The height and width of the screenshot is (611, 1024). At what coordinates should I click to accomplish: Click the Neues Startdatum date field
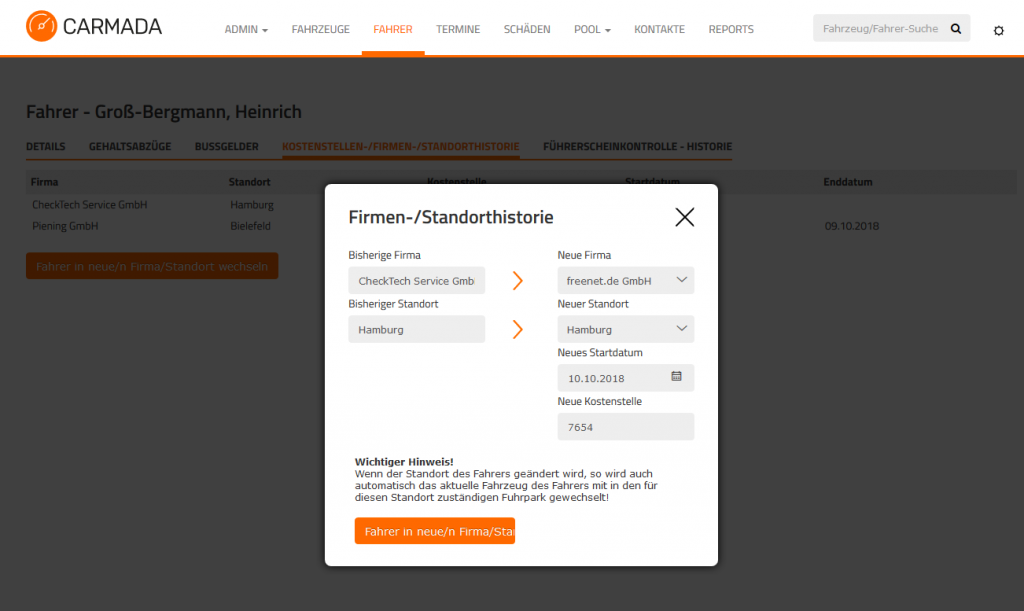626,378
